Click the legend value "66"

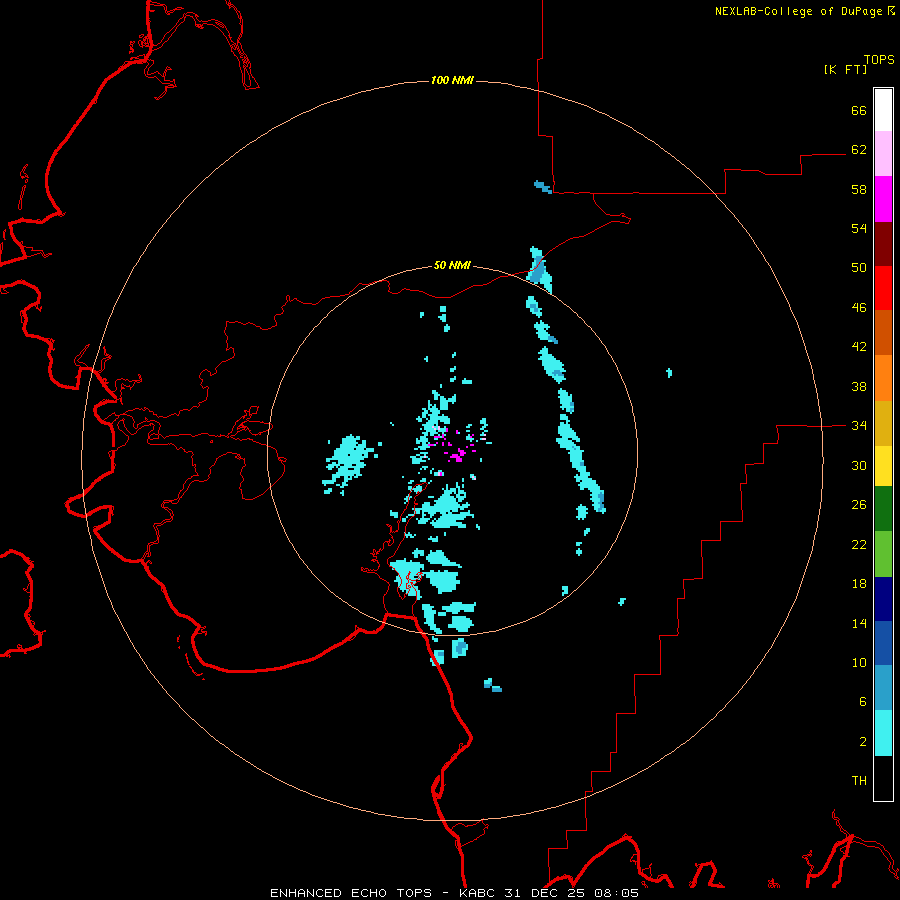pos(859,110)
